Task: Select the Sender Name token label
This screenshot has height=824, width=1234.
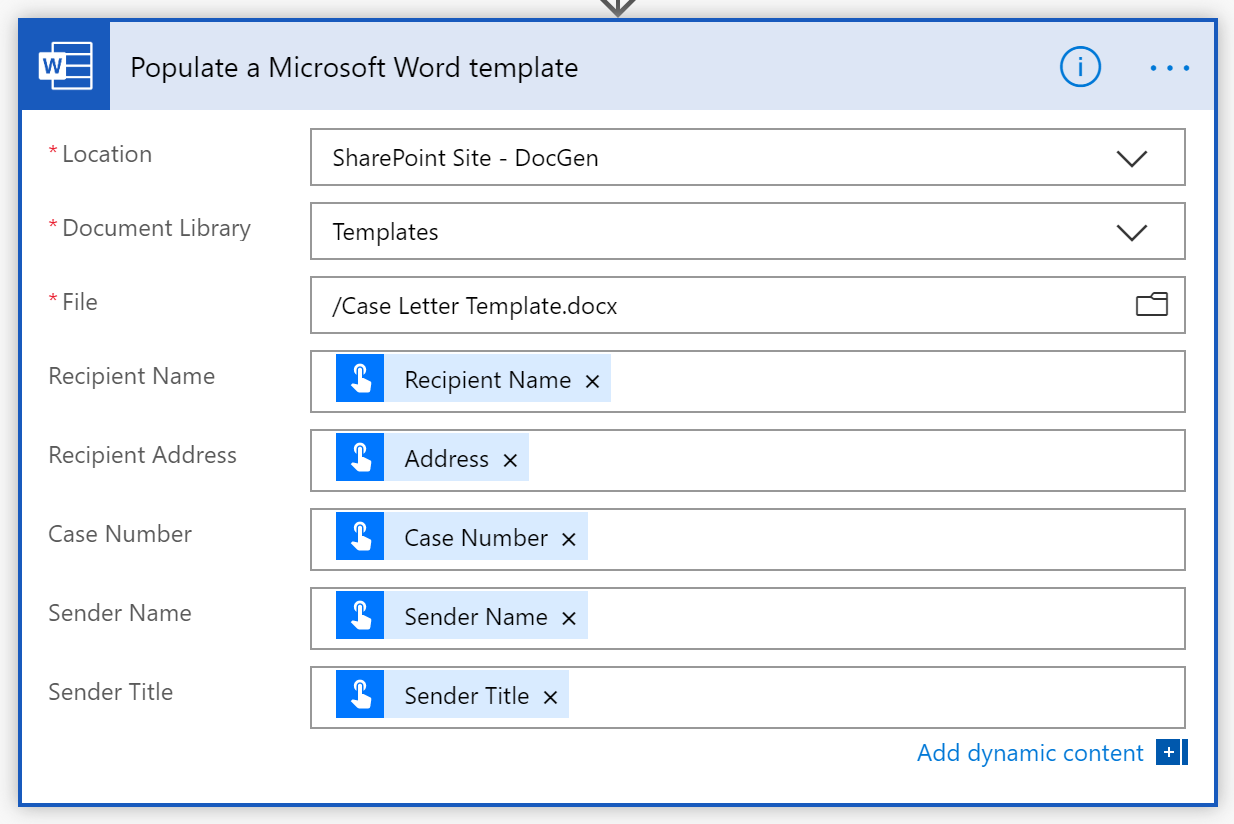Action: click(476, 617)
